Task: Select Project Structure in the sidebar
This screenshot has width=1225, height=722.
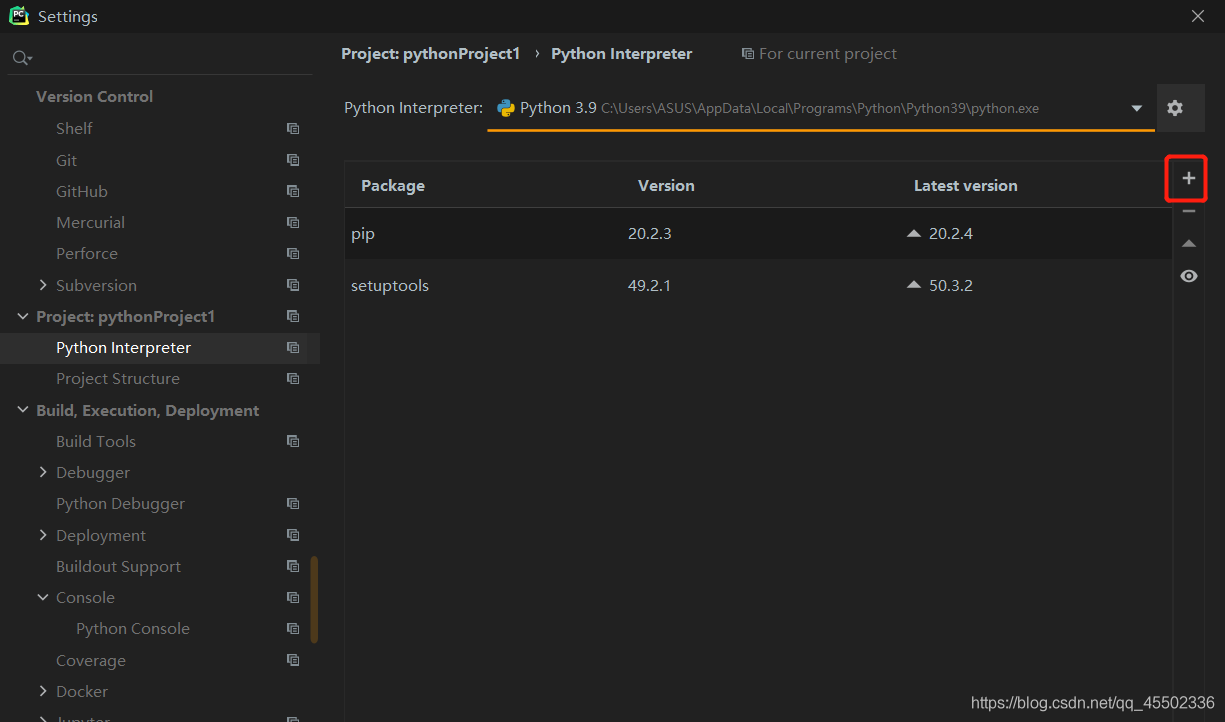Action: click(x=118, y=379)
